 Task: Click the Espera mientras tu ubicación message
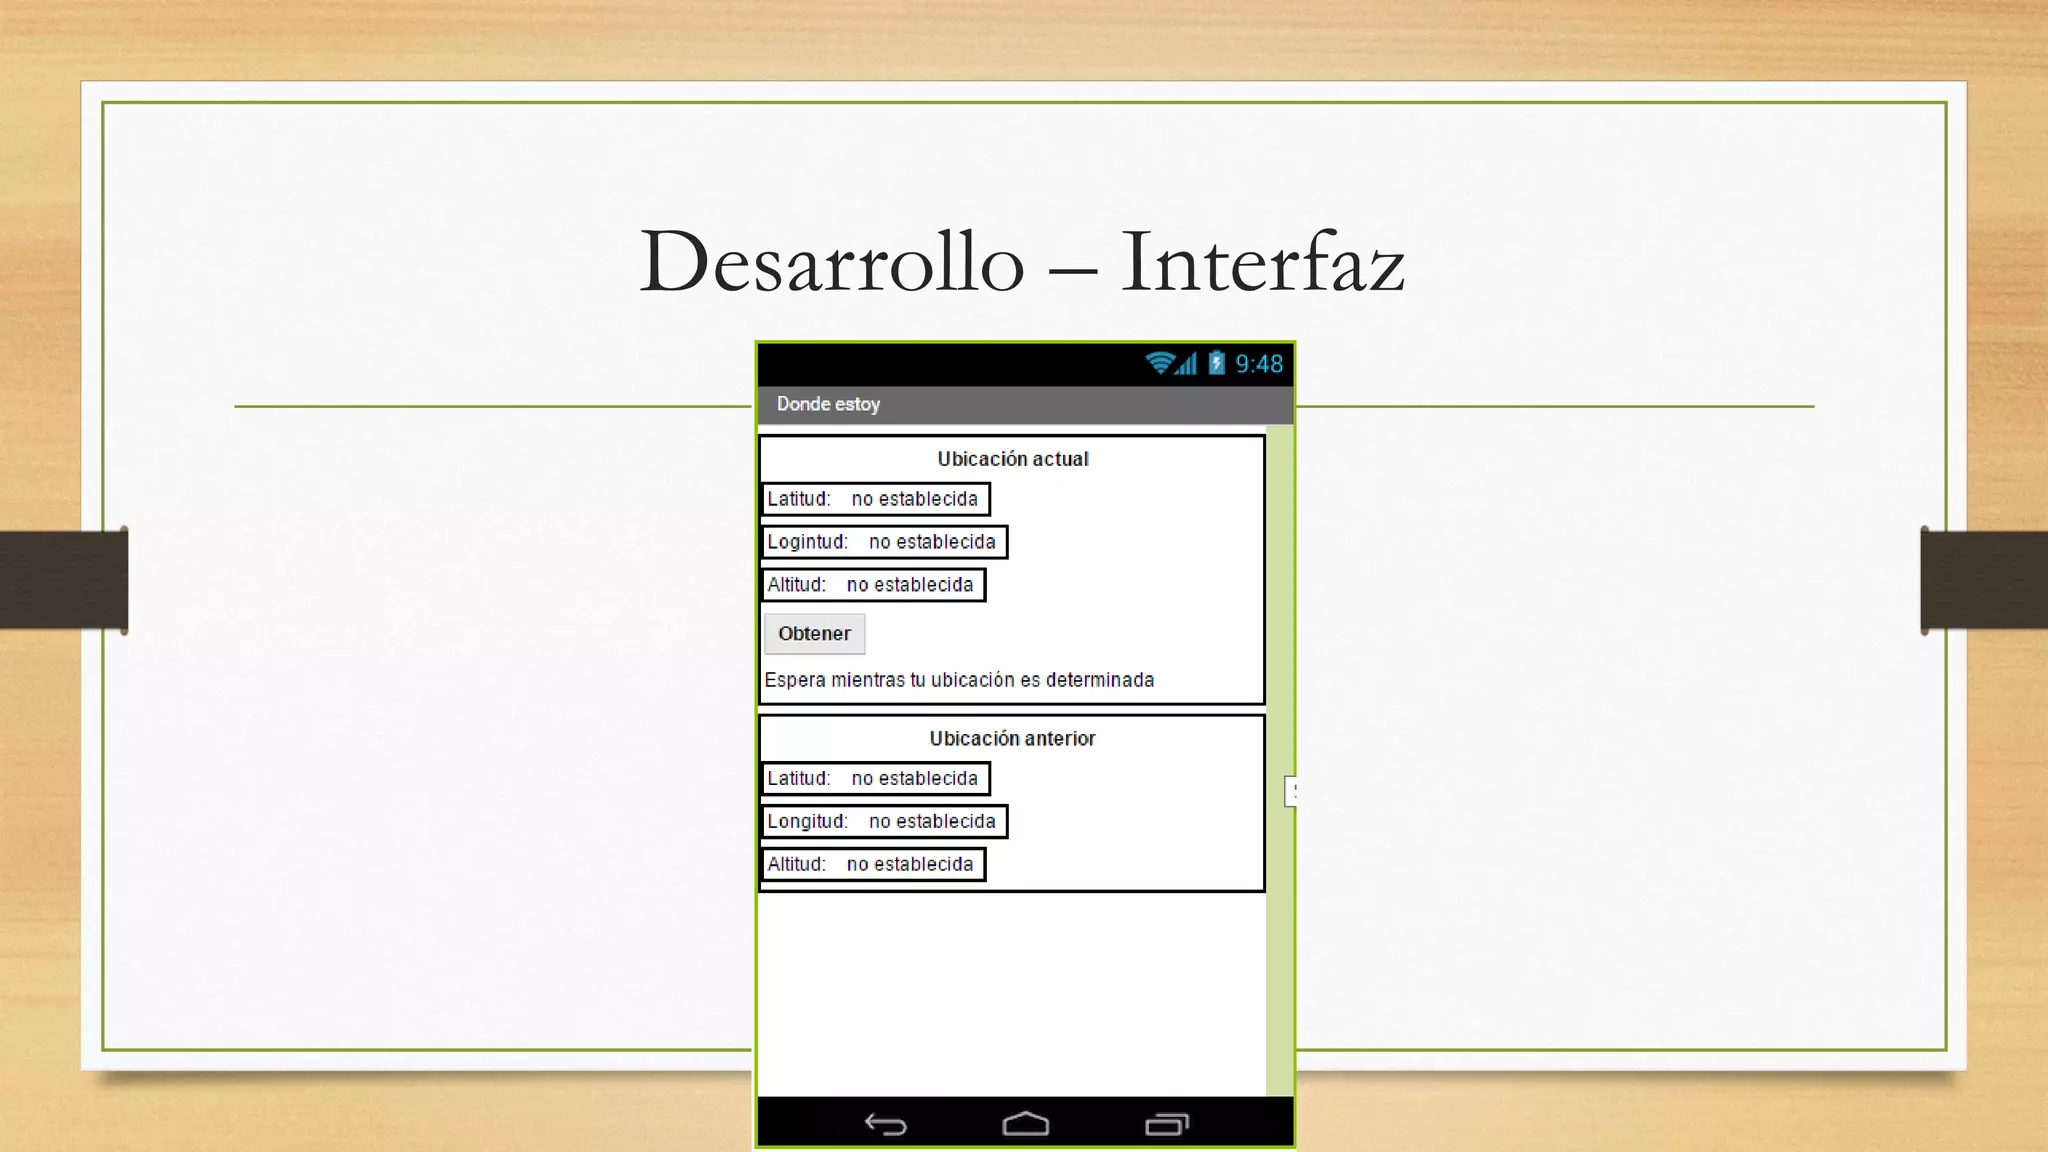(959, 680)
